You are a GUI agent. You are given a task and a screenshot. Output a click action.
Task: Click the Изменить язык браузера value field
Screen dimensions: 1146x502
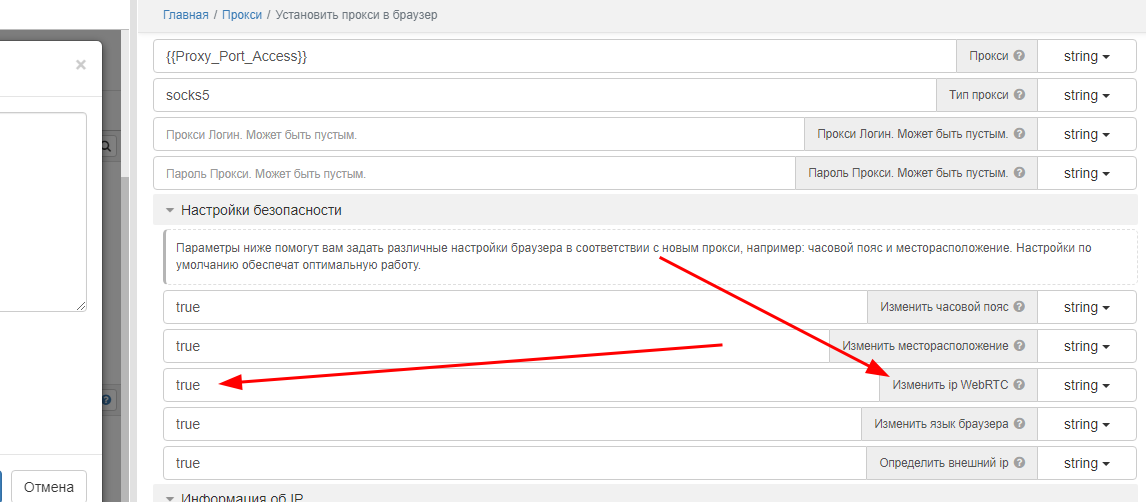(x=512, y=424)
